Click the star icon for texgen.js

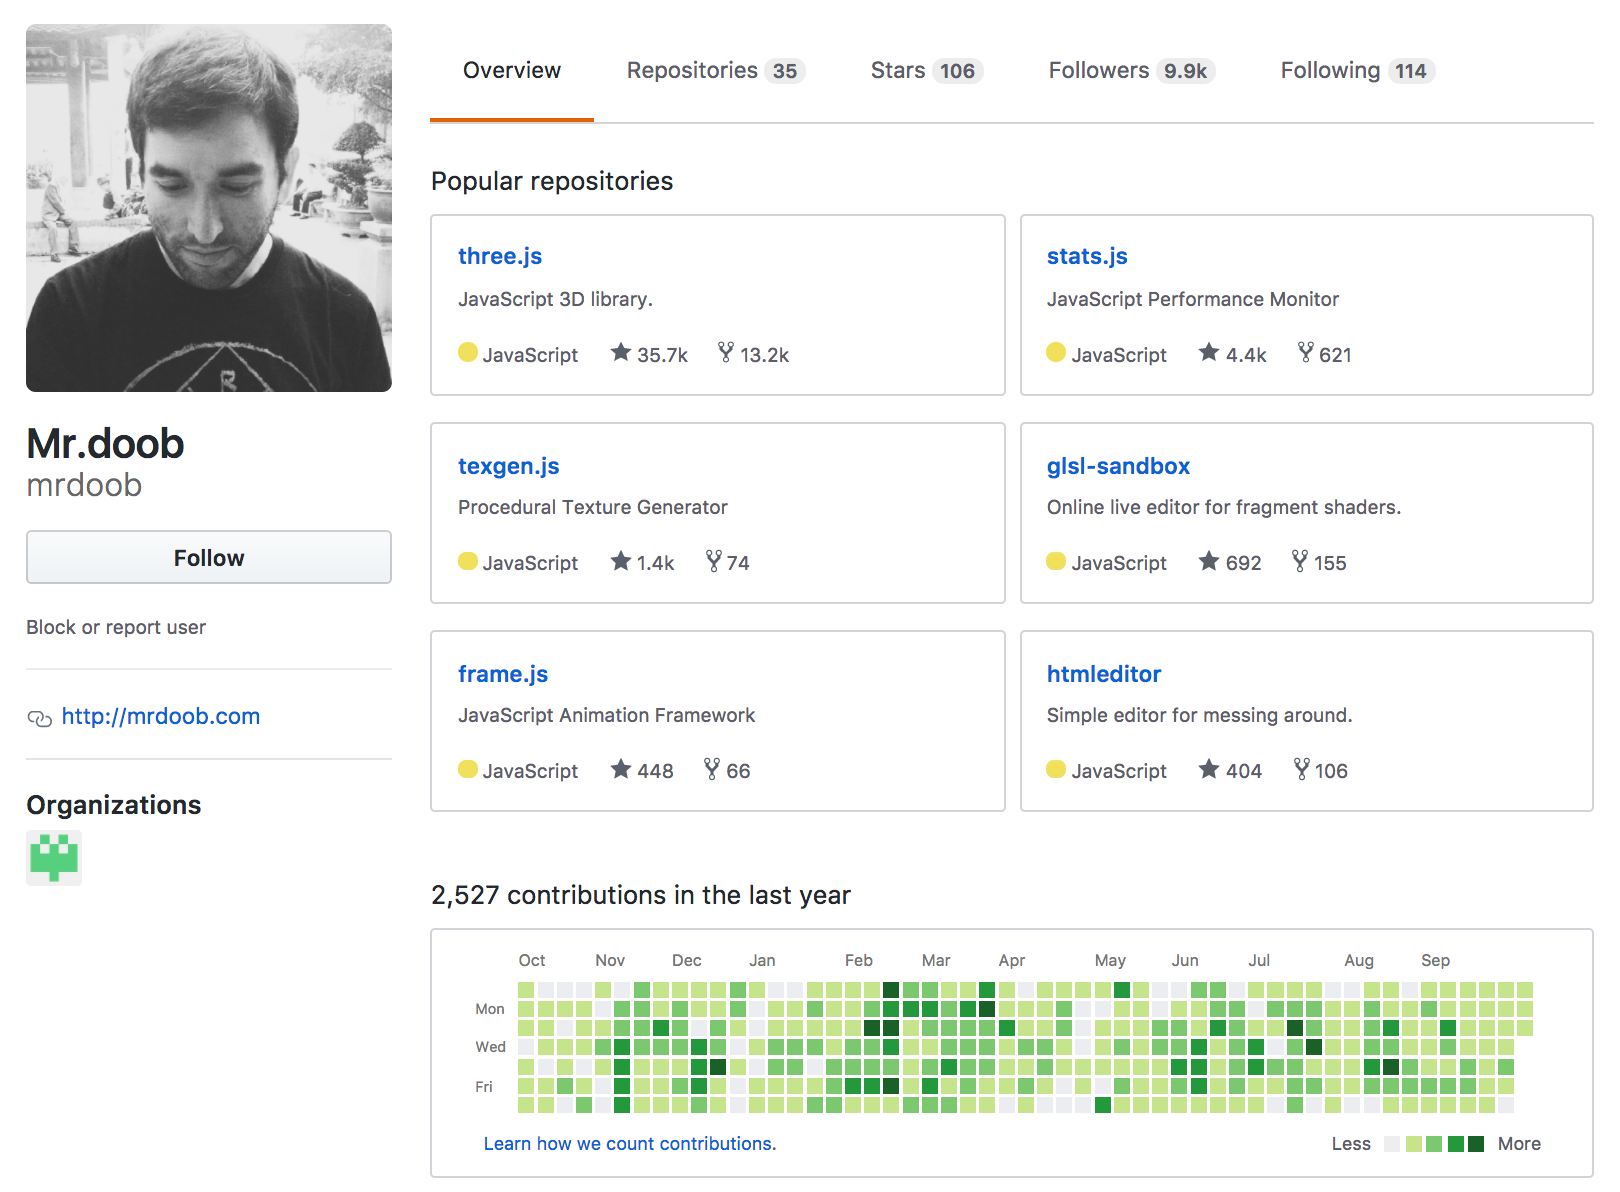621,560
